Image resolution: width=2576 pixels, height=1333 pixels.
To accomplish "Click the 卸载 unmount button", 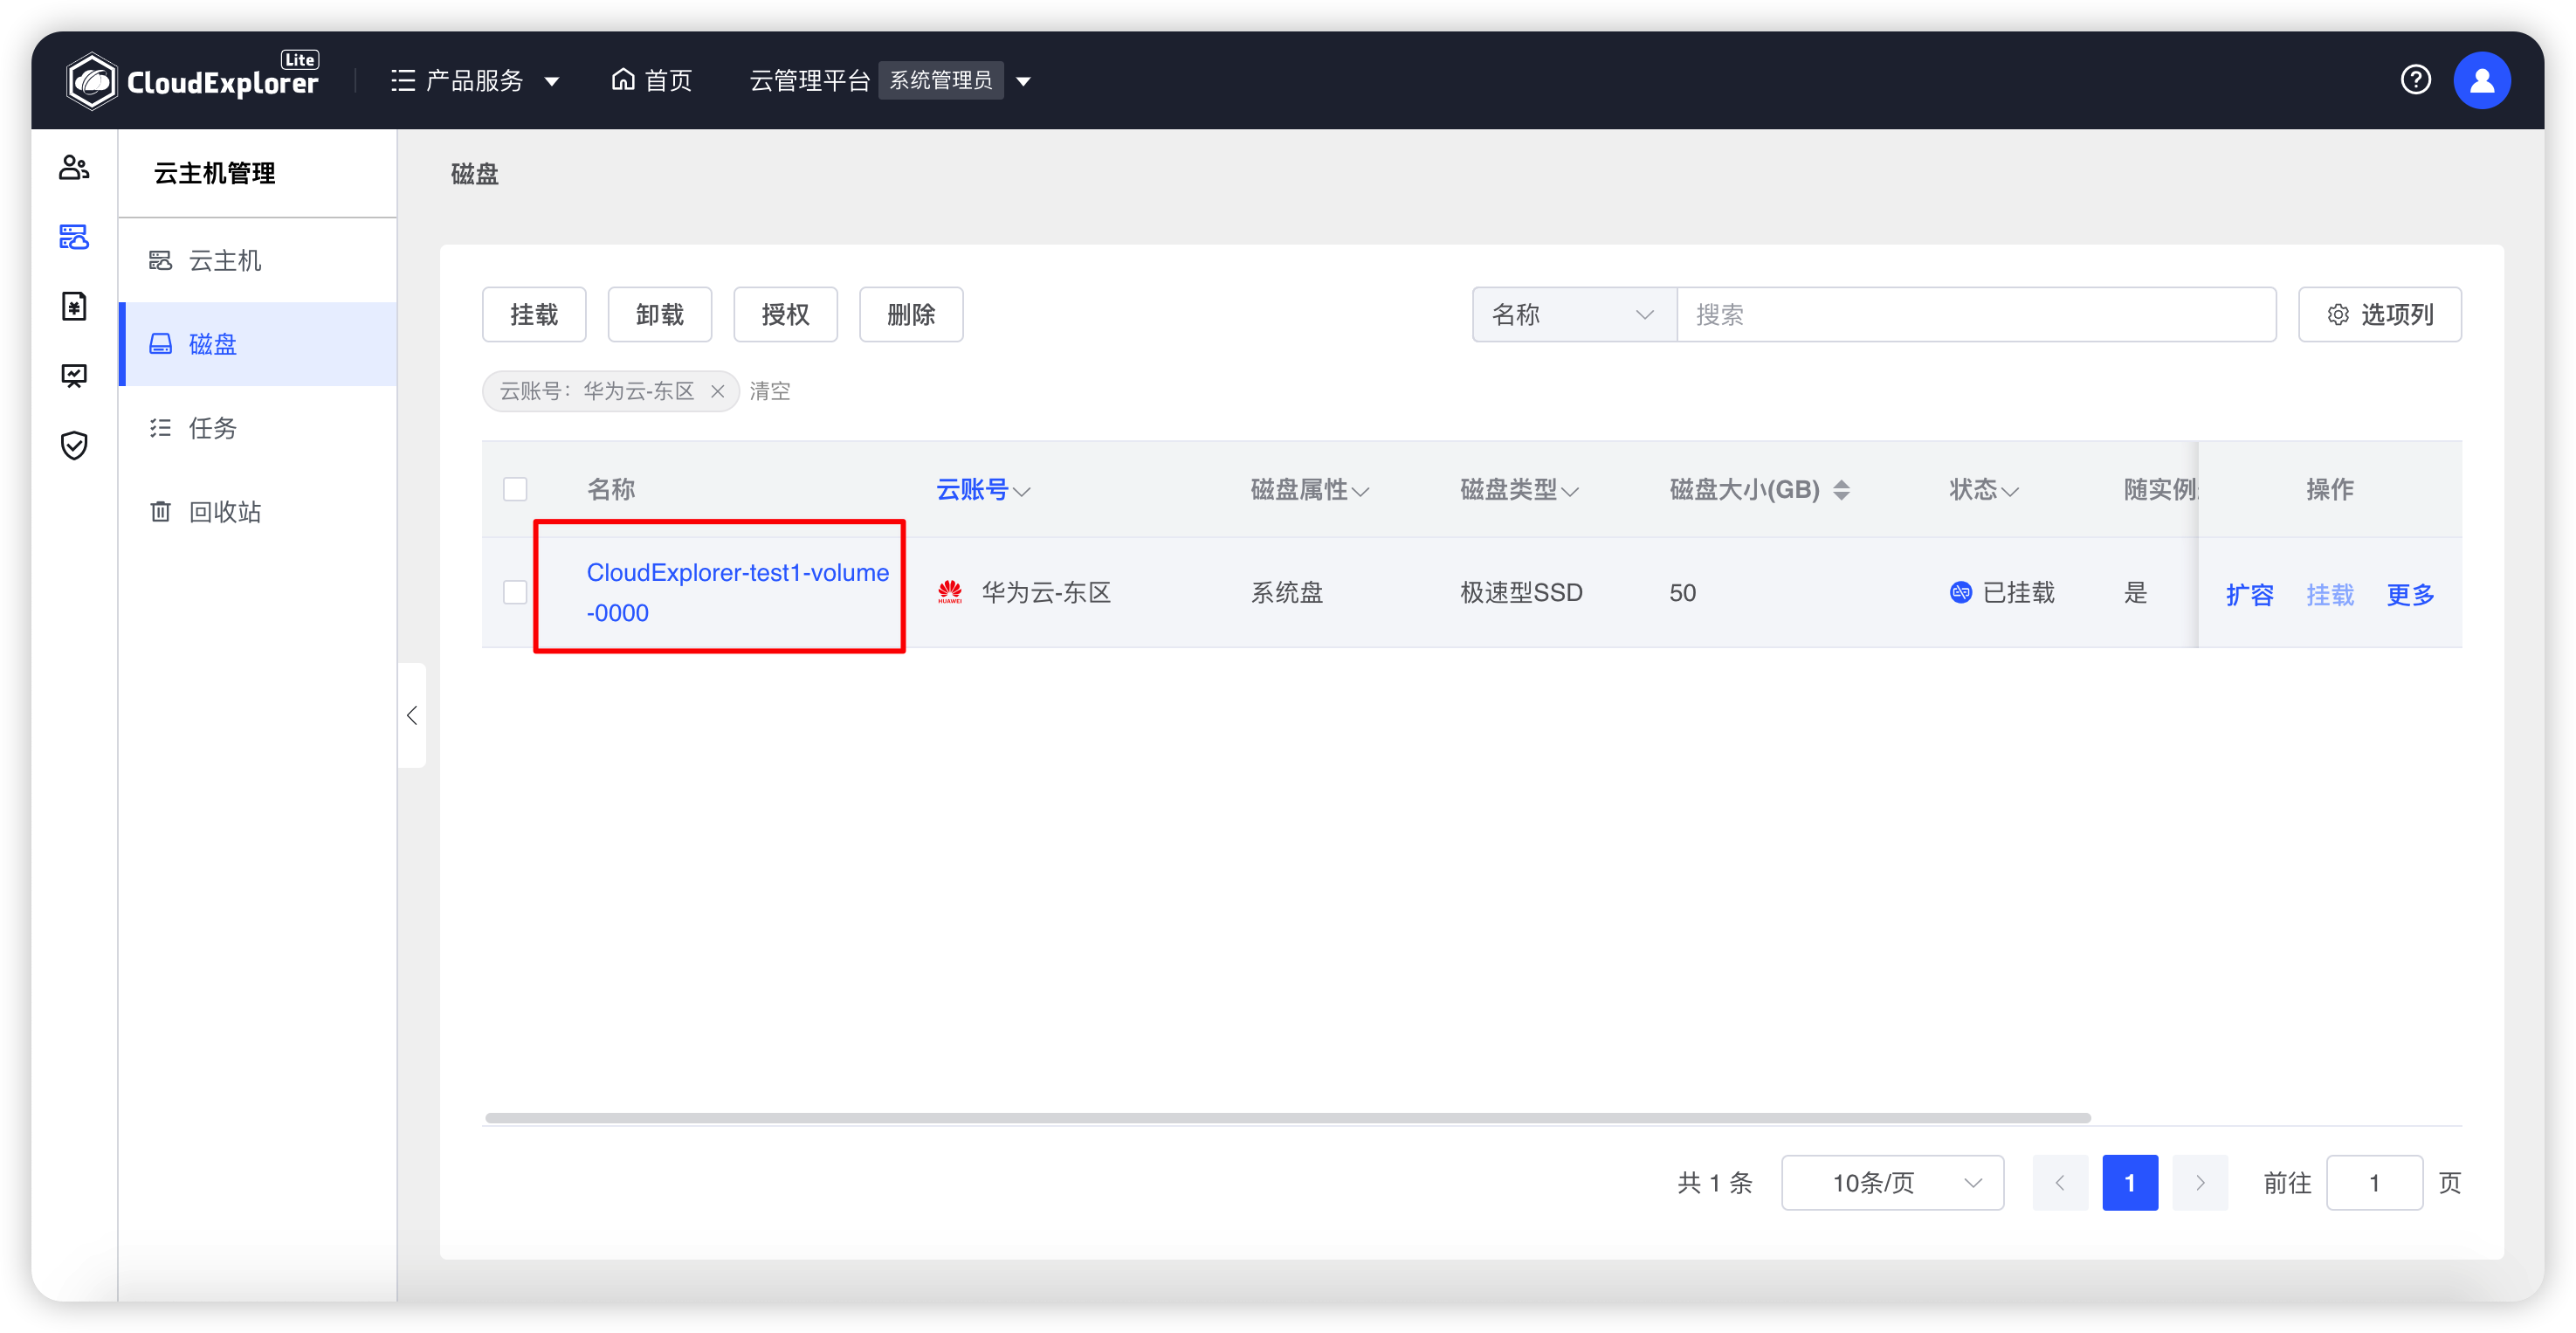I will [x=659, y=314].
